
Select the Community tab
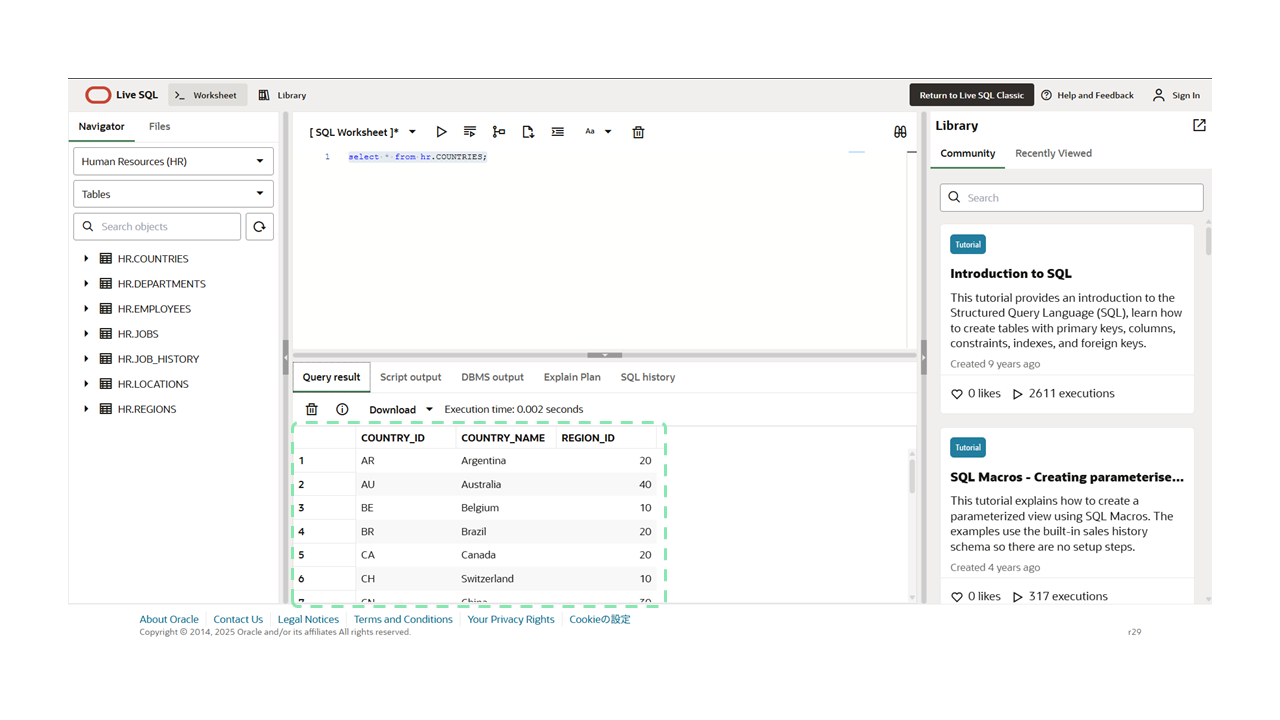coord(968,153)
